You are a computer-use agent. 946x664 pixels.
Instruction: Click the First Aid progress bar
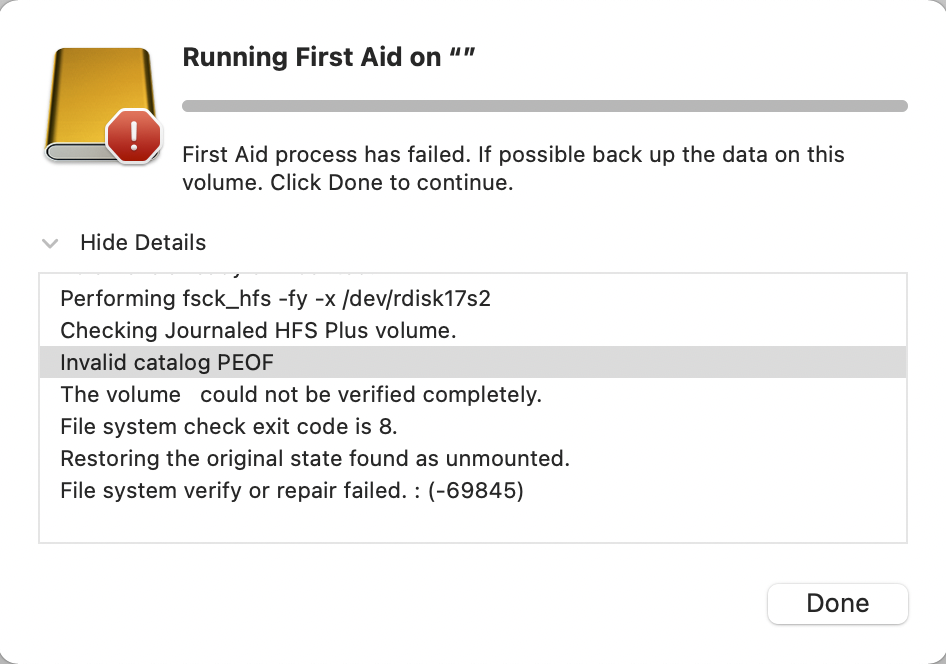point(545,105)
